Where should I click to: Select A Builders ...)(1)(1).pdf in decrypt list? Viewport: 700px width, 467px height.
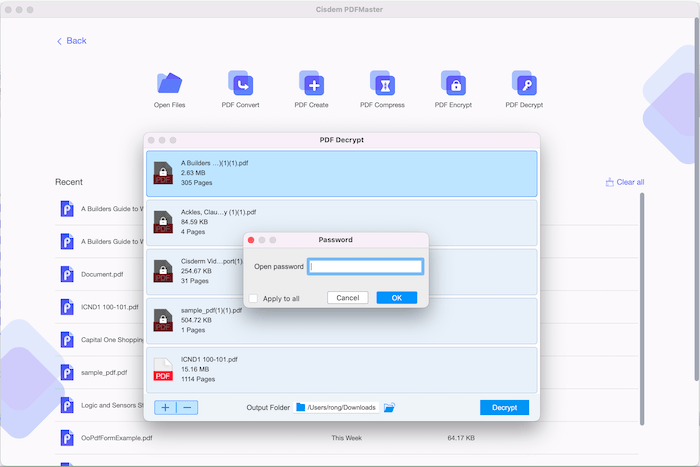[342, 174]
